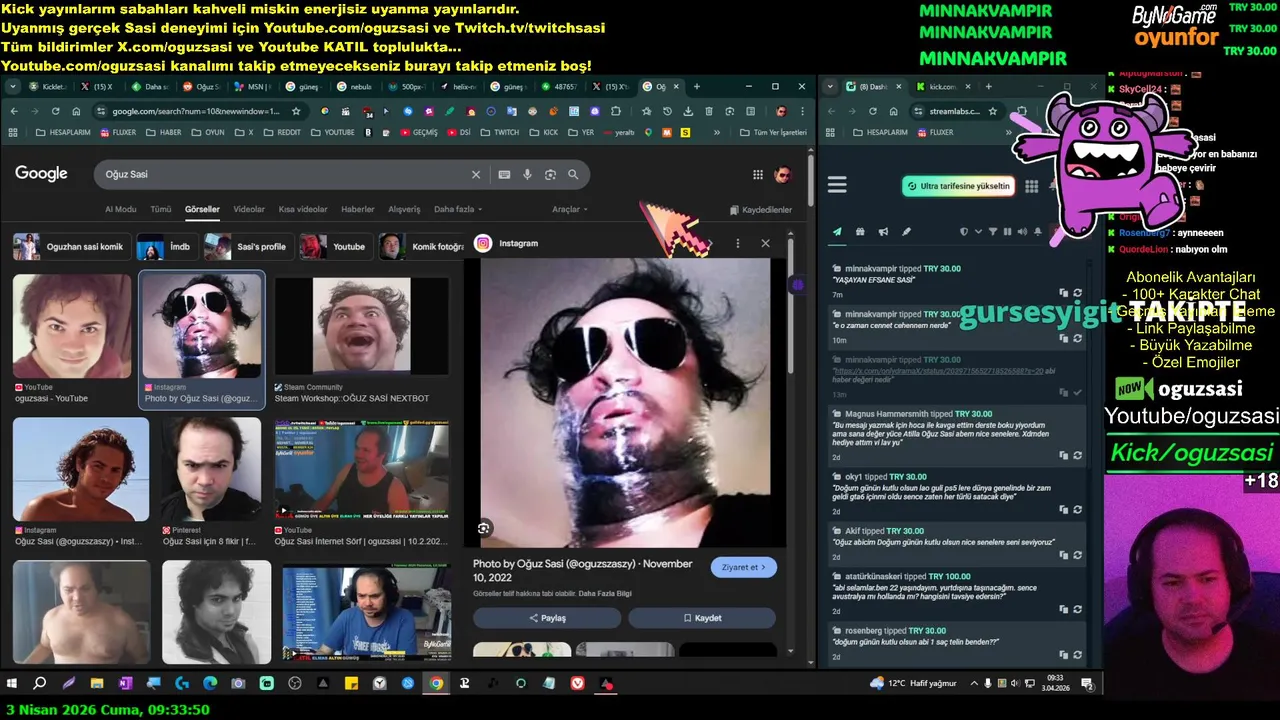Open the Daha Fazla Bilgi link
This screenshot has height=720, width=1280.
[x=606, y=593]
